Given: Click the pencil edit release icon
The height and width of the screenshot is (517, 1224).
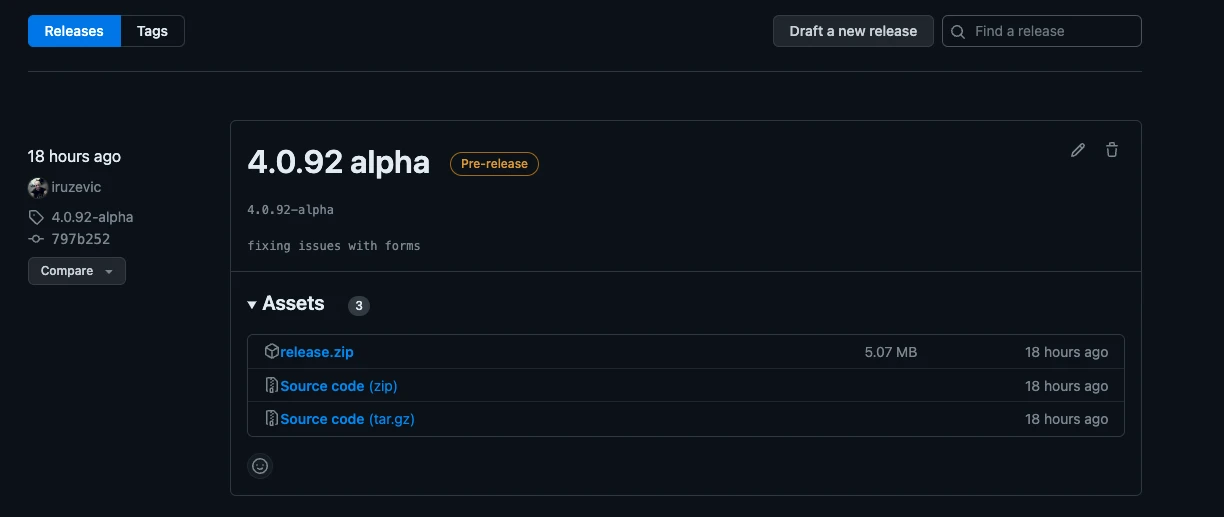Looking at the screenshot, I should 1077,150.
